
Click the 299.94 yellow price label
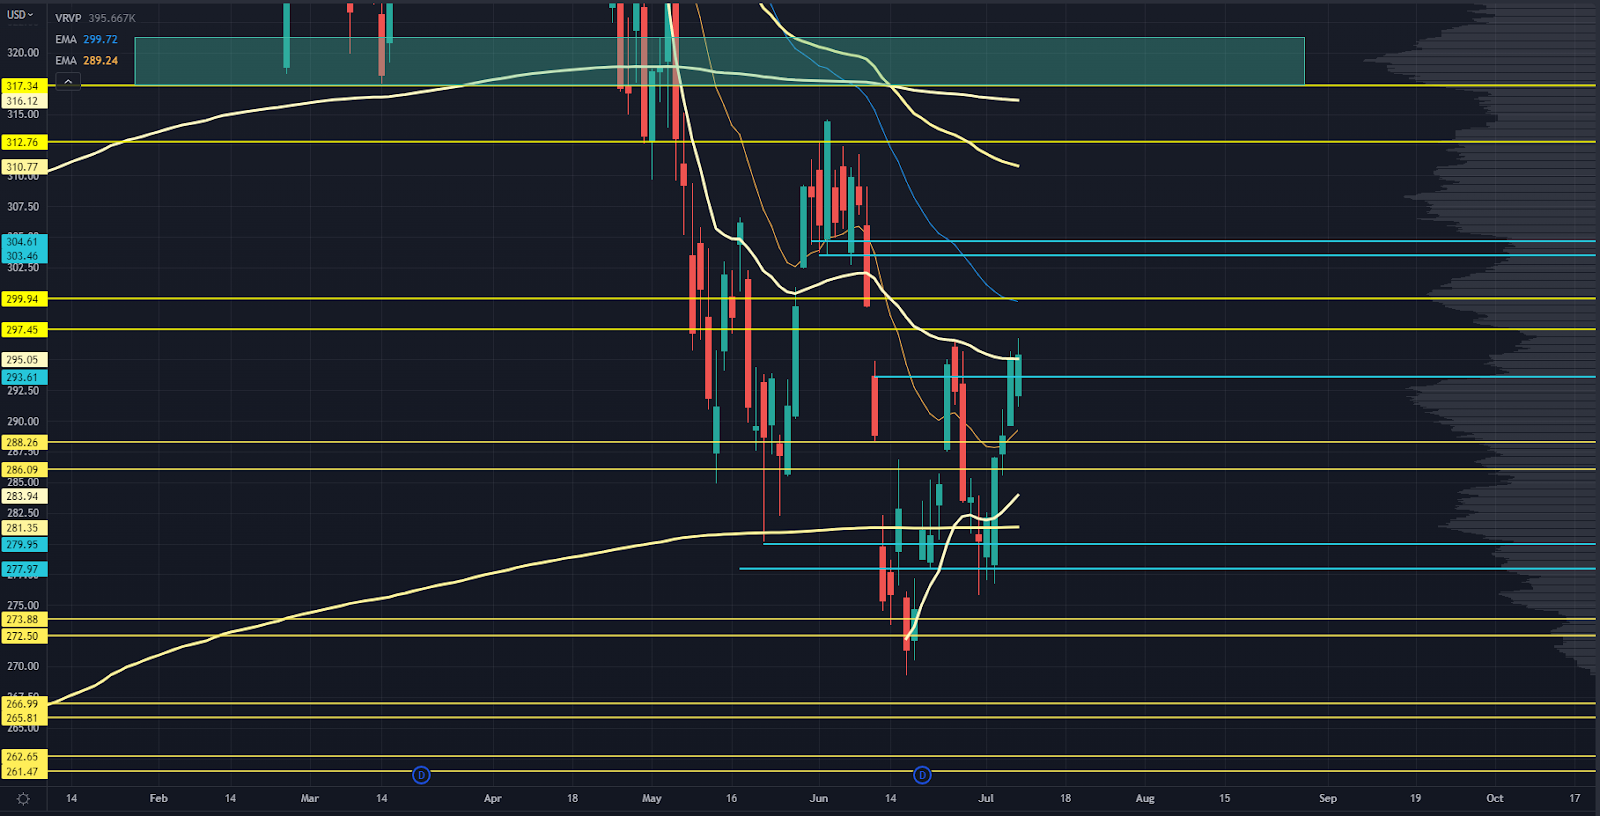pyautogui.click(x=22, y=299)
